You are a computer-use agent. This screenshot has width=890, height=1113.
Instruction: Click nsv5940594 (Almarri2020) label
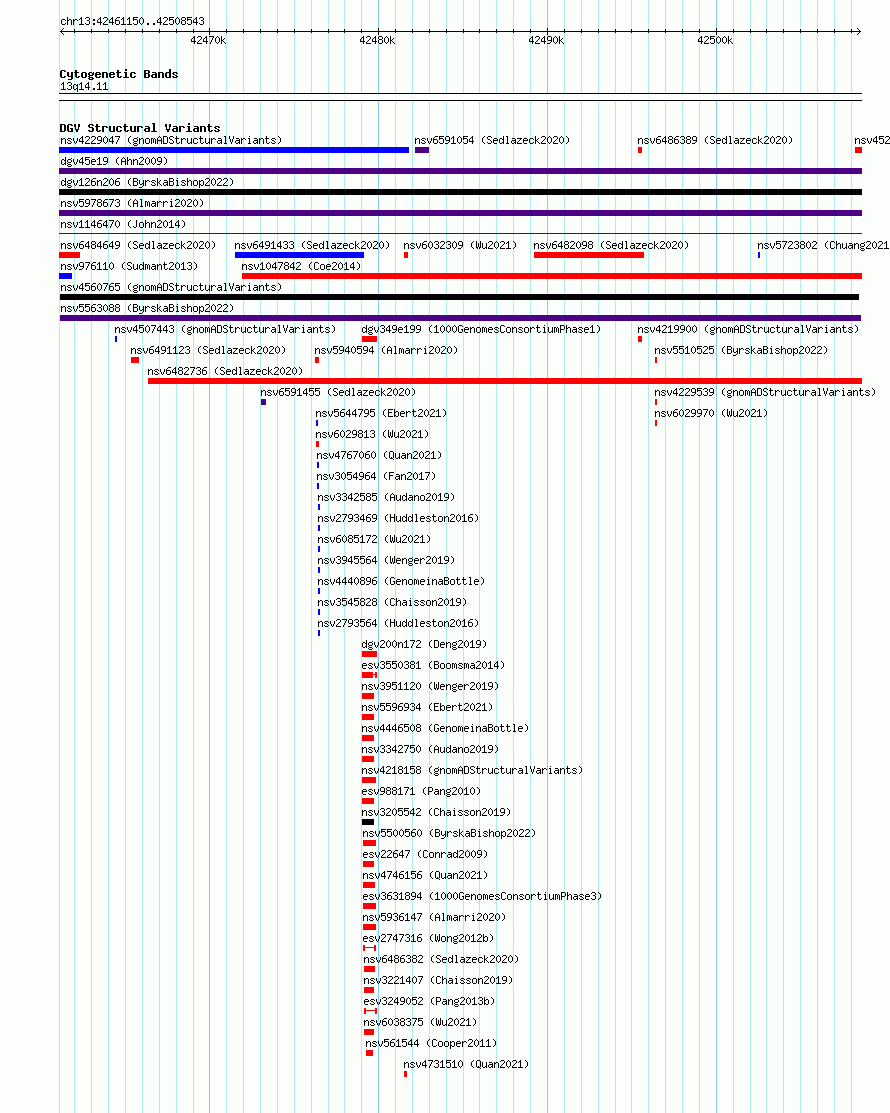pyautogui.click(x=386, y=351)
